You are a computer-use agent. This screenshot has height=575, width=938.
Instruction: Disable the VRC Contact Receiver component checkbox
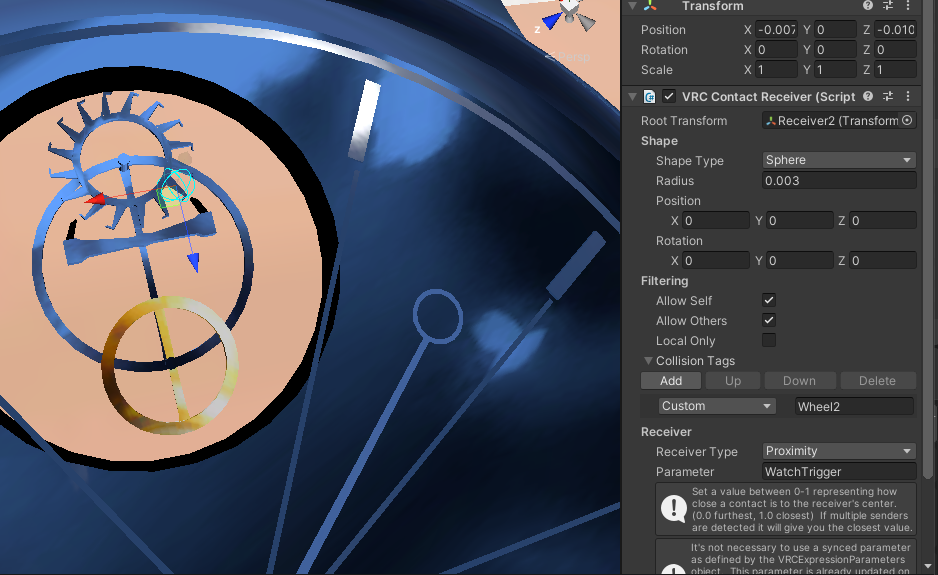click(x=669, y=97)
